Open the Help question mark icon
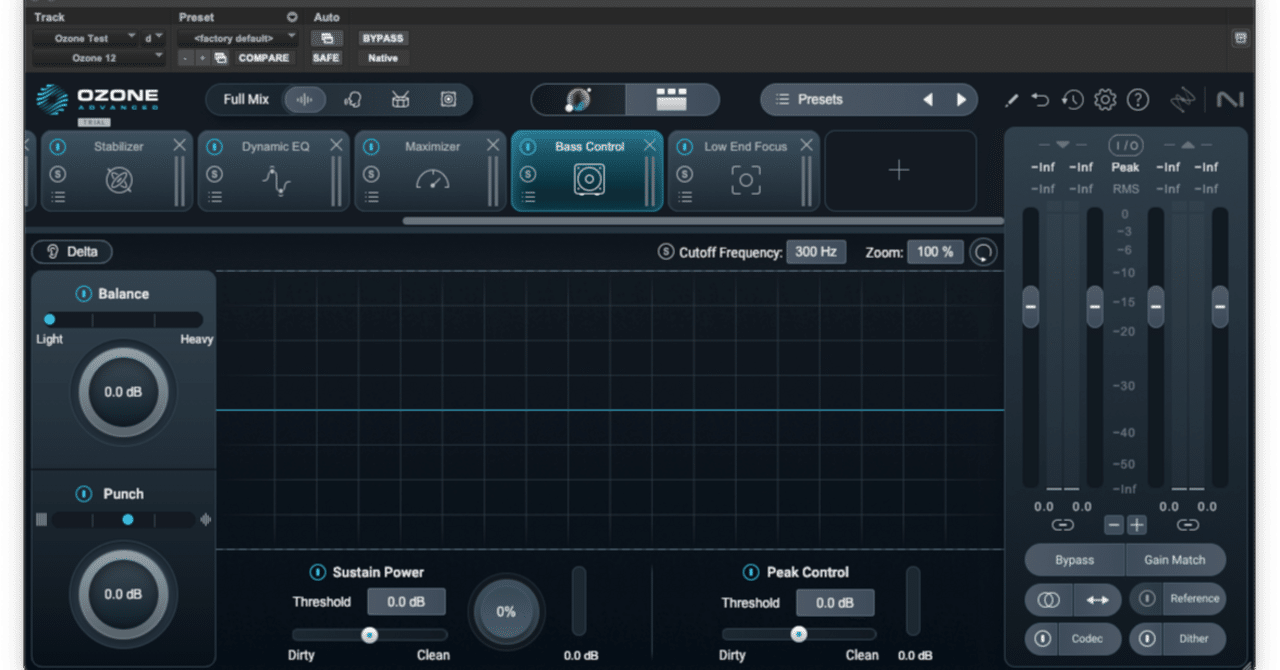1280x670 pixels. (x=1138, y=100)
